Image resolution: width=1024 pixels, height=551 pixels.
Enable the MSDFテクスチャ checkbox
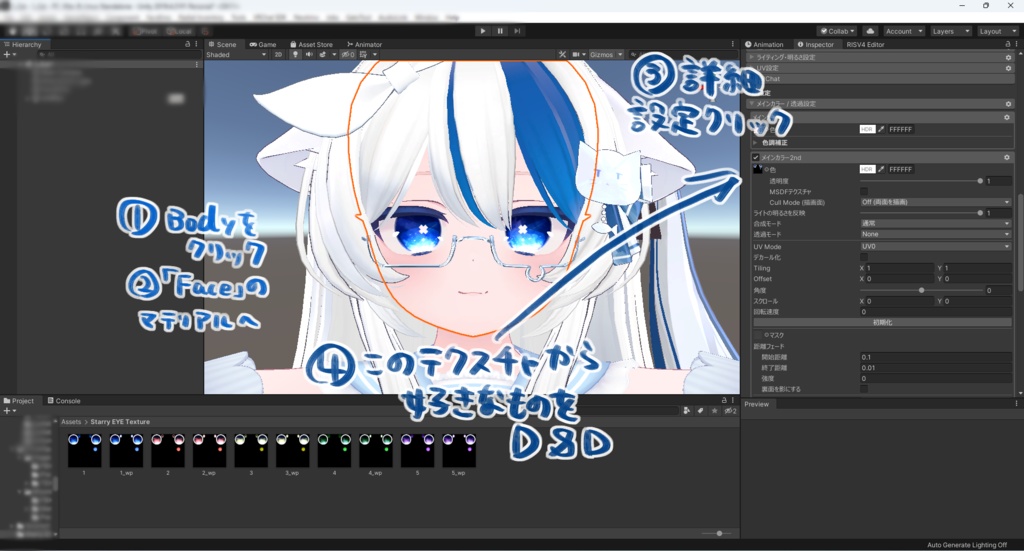click(864, 191)
